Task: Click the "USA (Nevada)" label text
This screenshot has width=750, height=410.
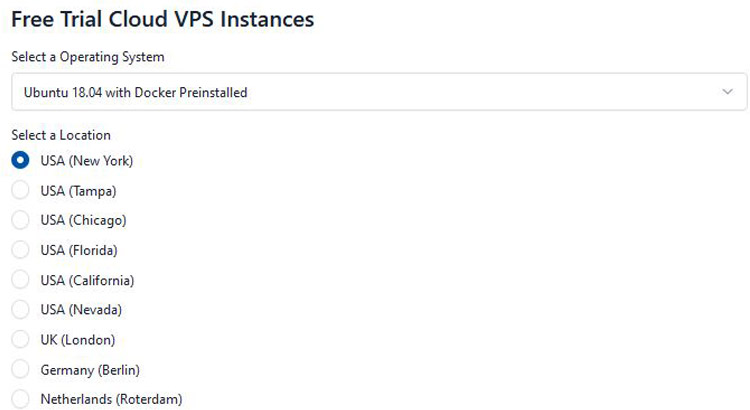Action: pos(81,310)
